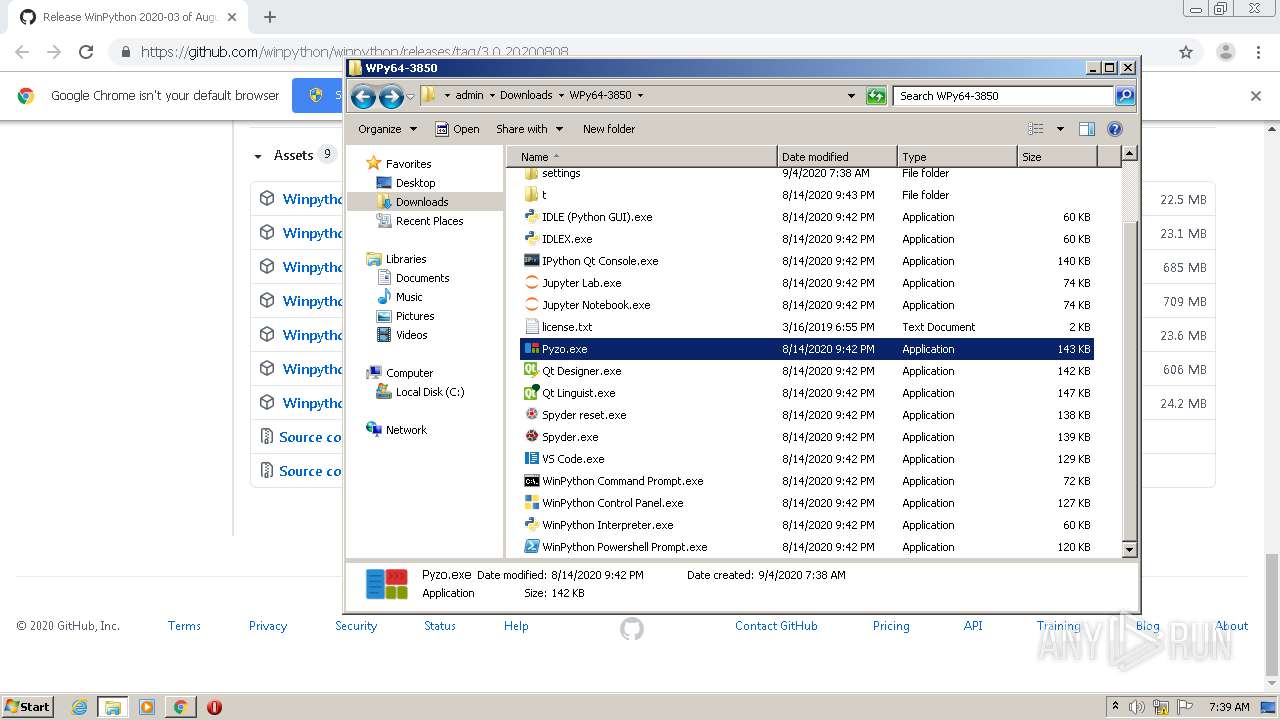The height and width of the screenshot is (720, 1280).
Task: Select IPython Qt Console.exe icon
Action: tap(532, 261)
